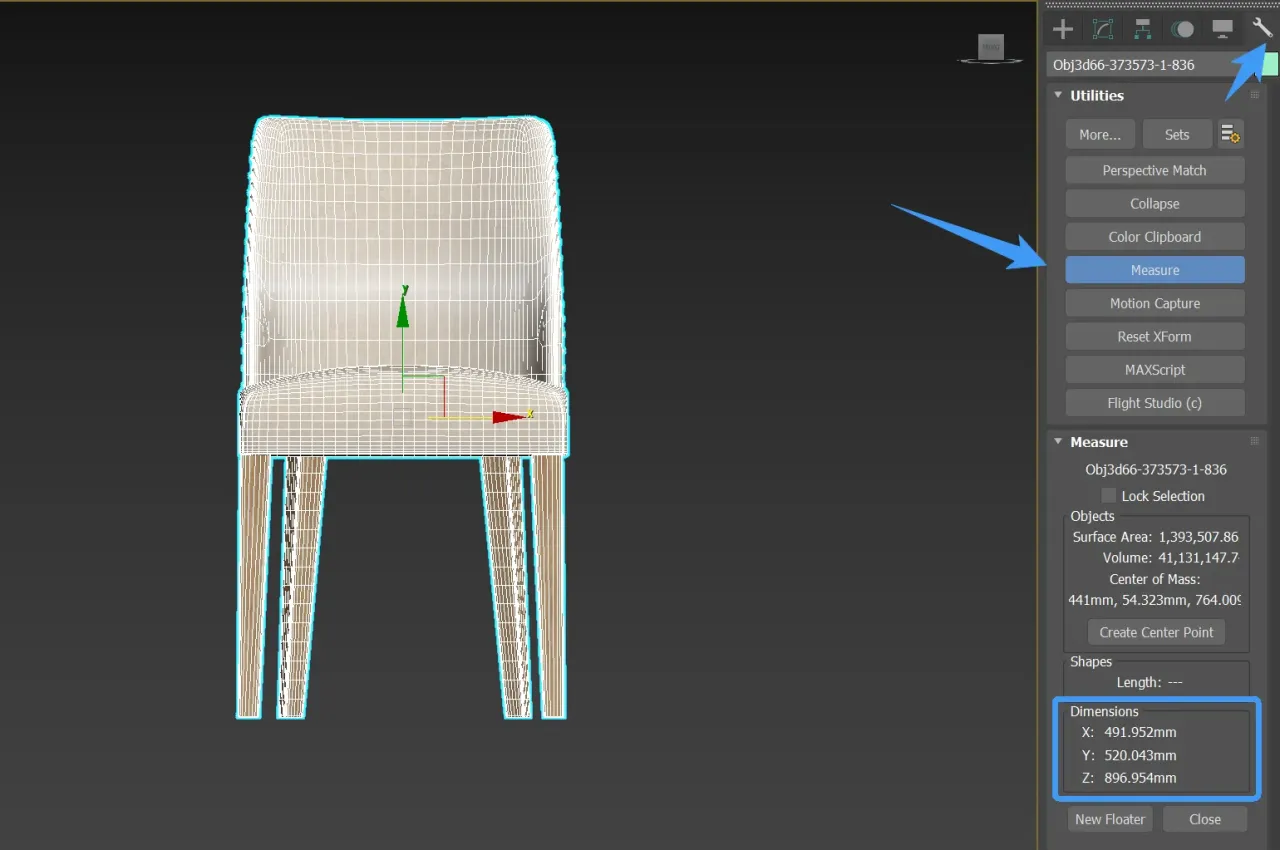Open the Collapse utility

click(x=1155, y=203)
